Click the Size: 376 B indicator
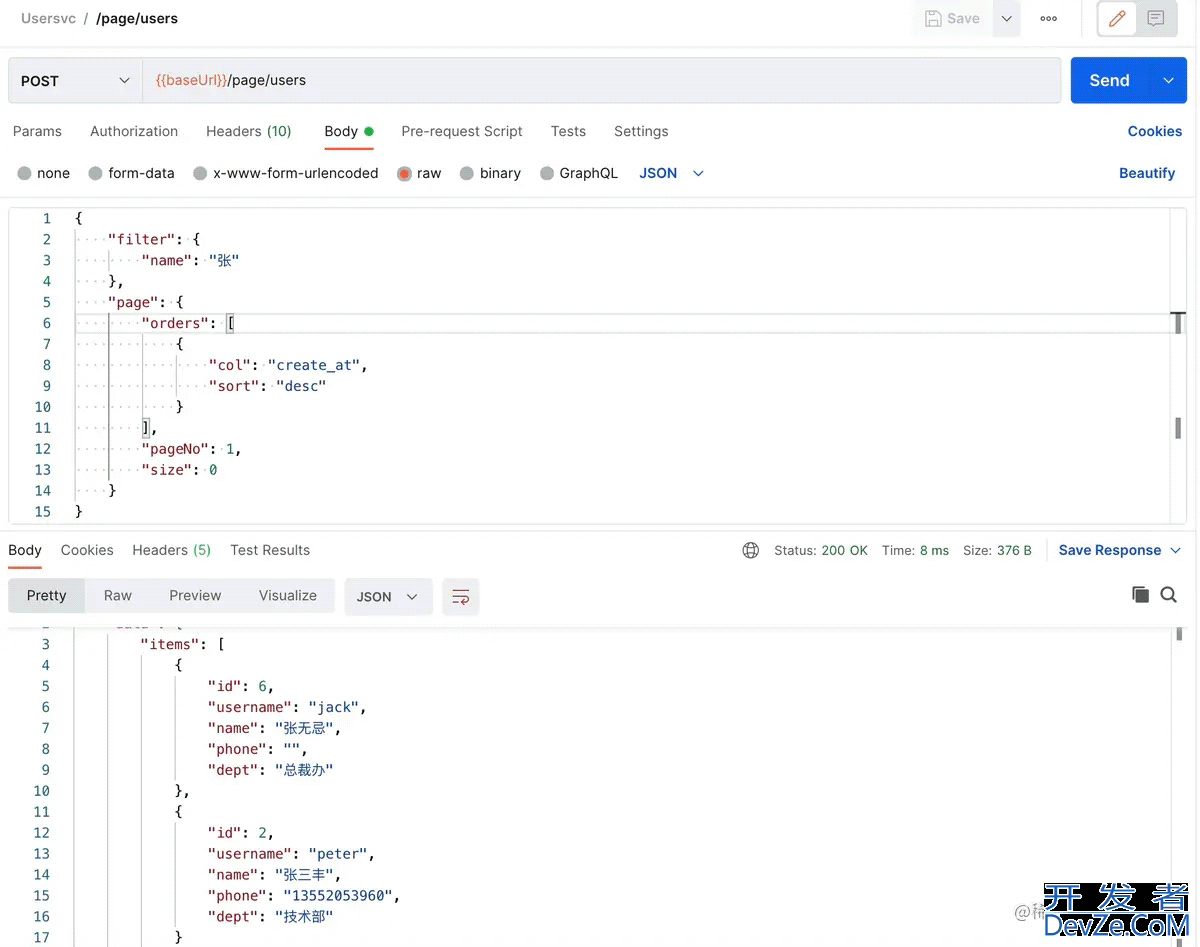Image resolution: width=1200 pixels, height=947 pixels. (x=997, y=550)
